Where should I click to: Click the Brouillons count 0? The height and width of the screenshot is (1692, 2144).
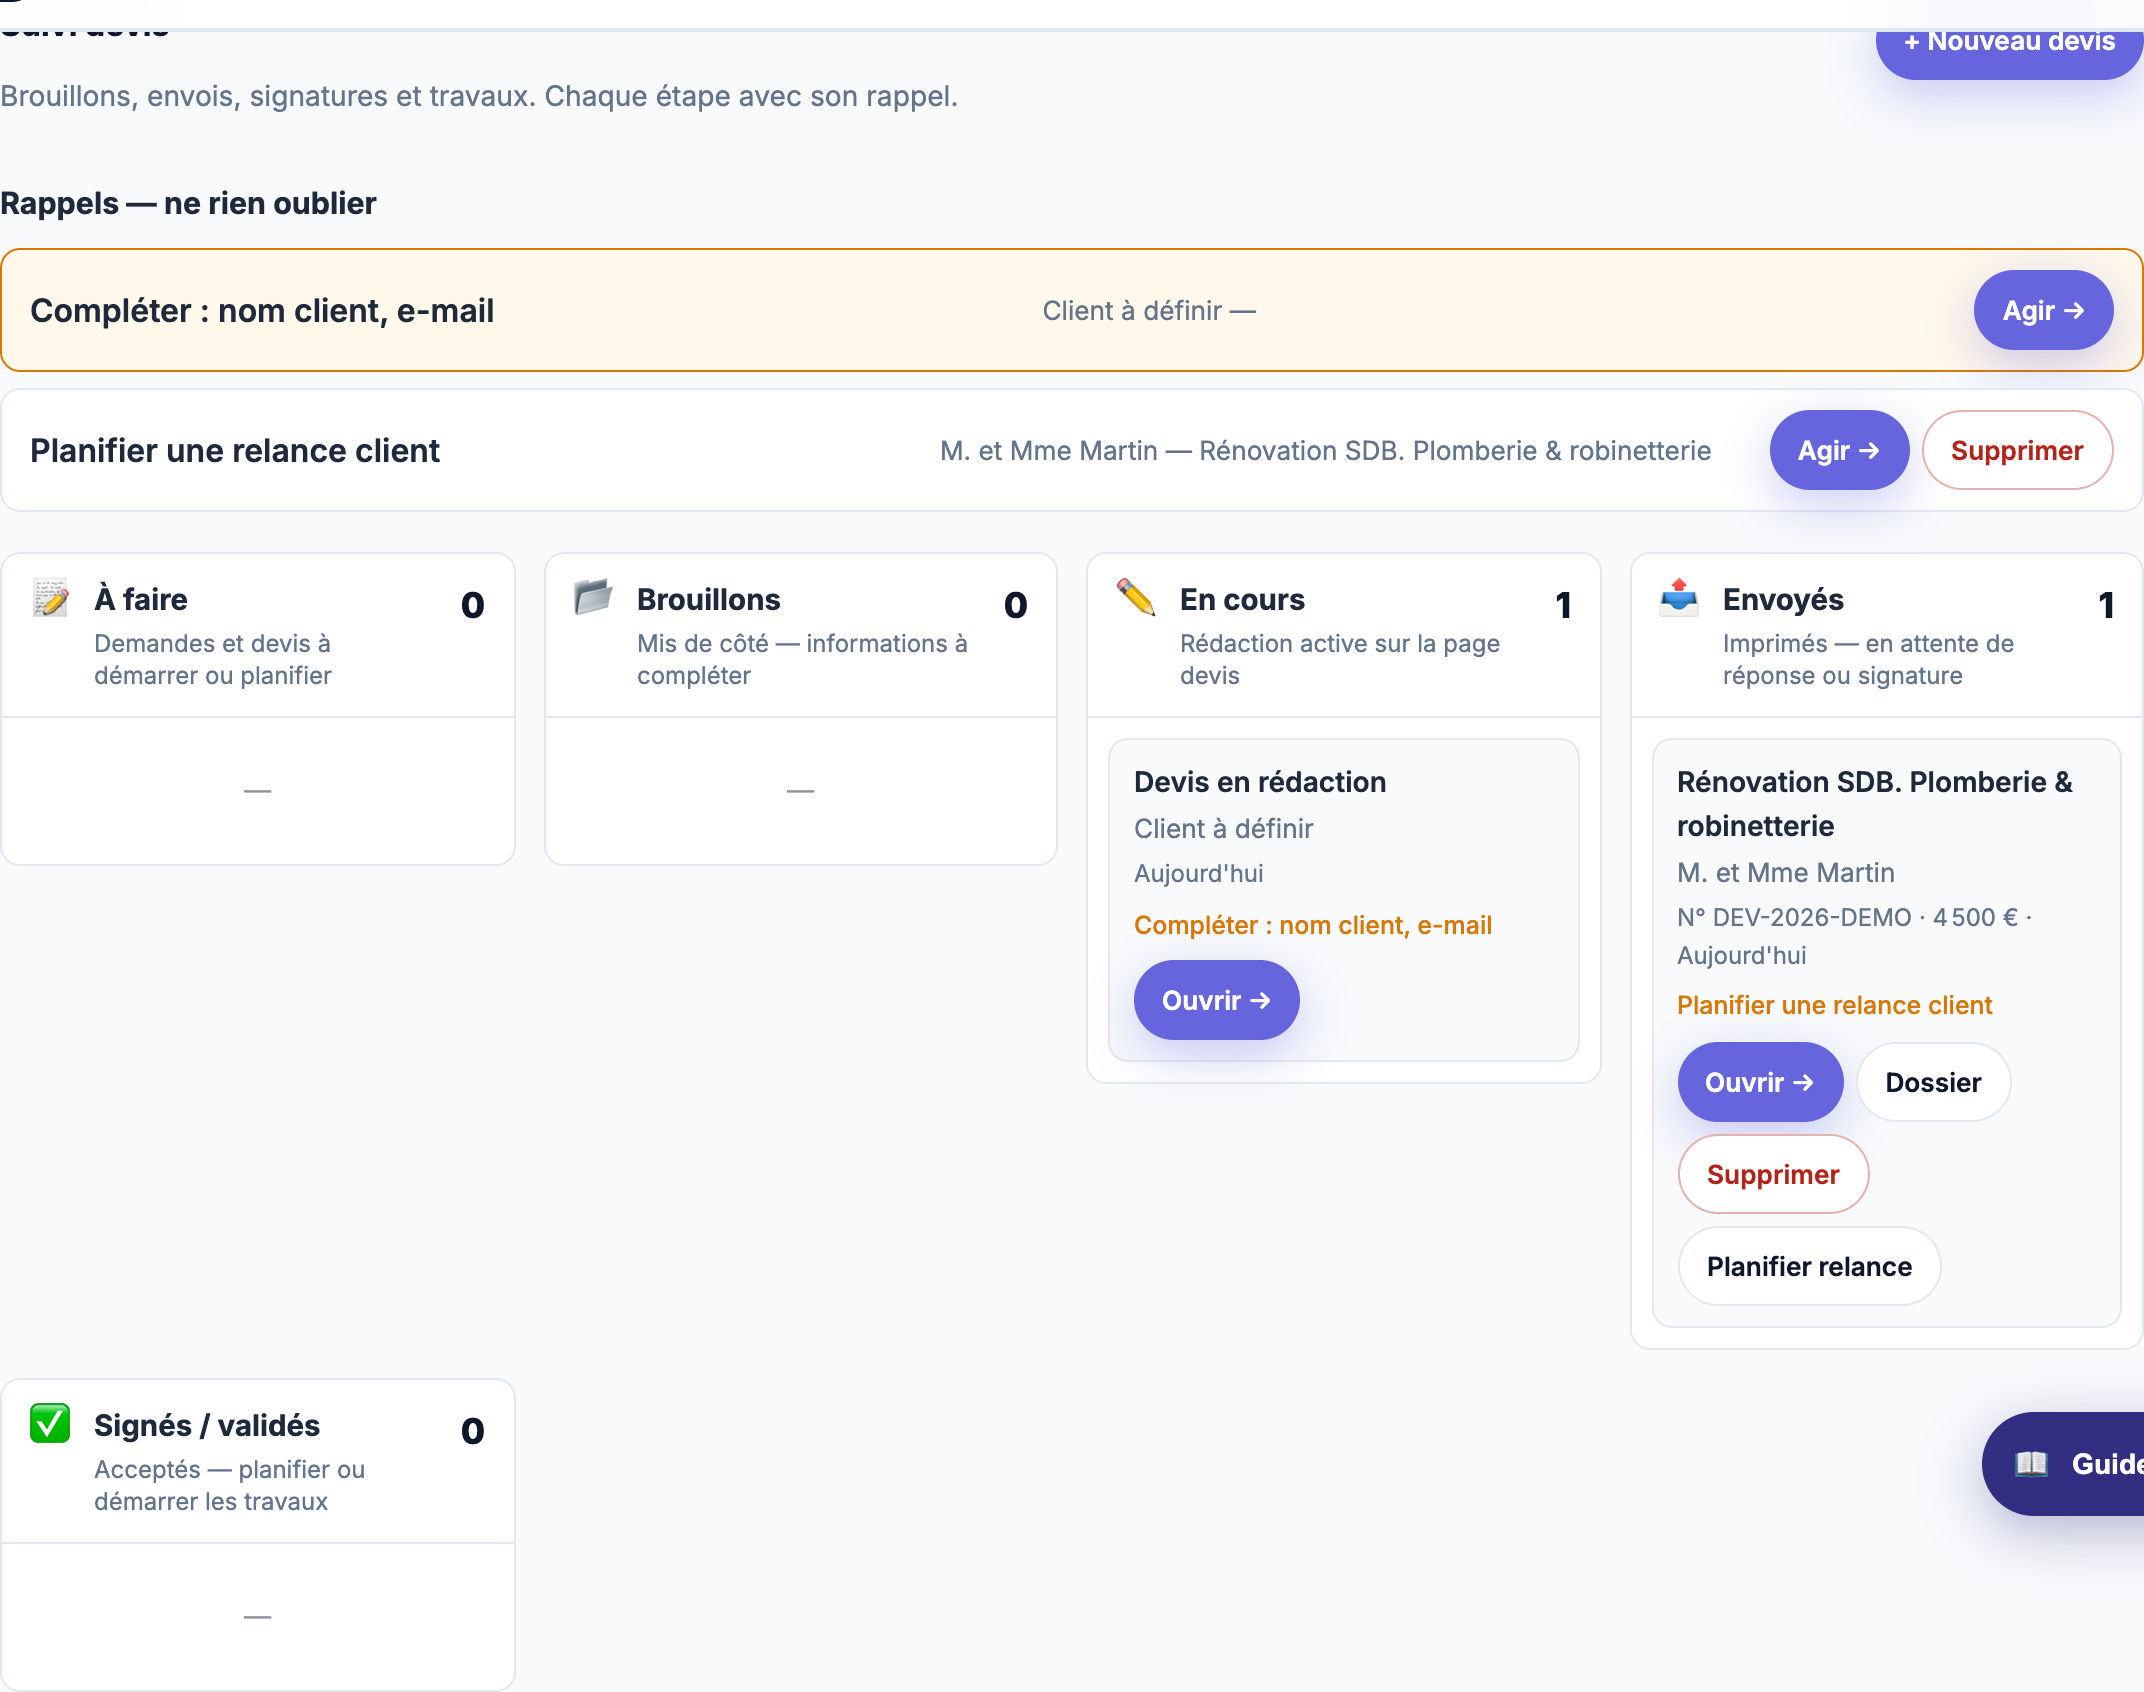(x=1016, y=604)
